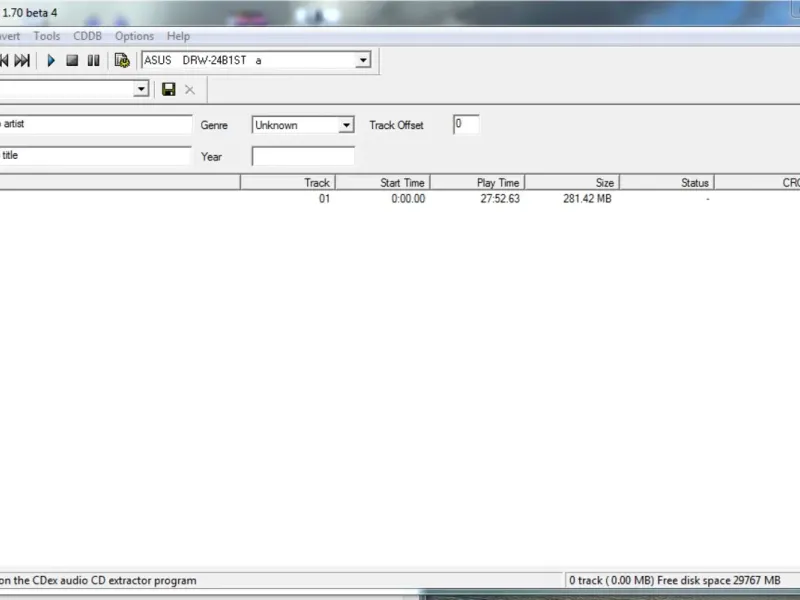Start playback with the Play button
The width and height of the screenshot is (800, 600).
pyautogui.click(x=51, y=61)
